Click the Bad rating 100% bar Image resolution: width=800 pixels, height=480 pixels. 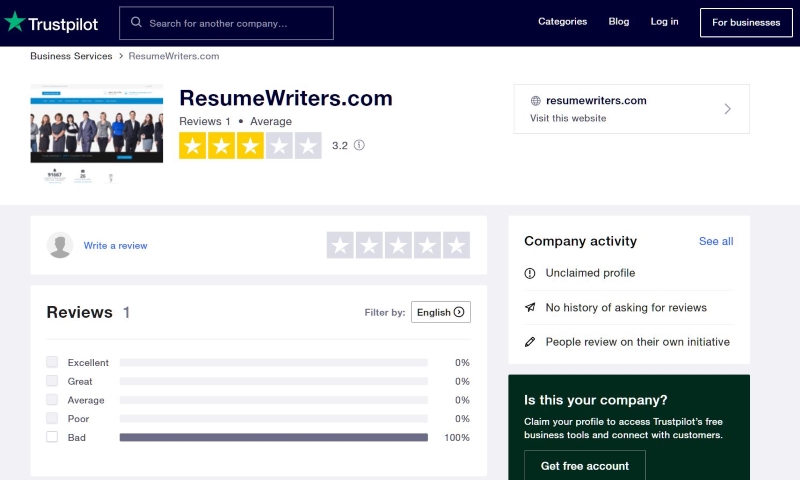[x=273, y=437]
